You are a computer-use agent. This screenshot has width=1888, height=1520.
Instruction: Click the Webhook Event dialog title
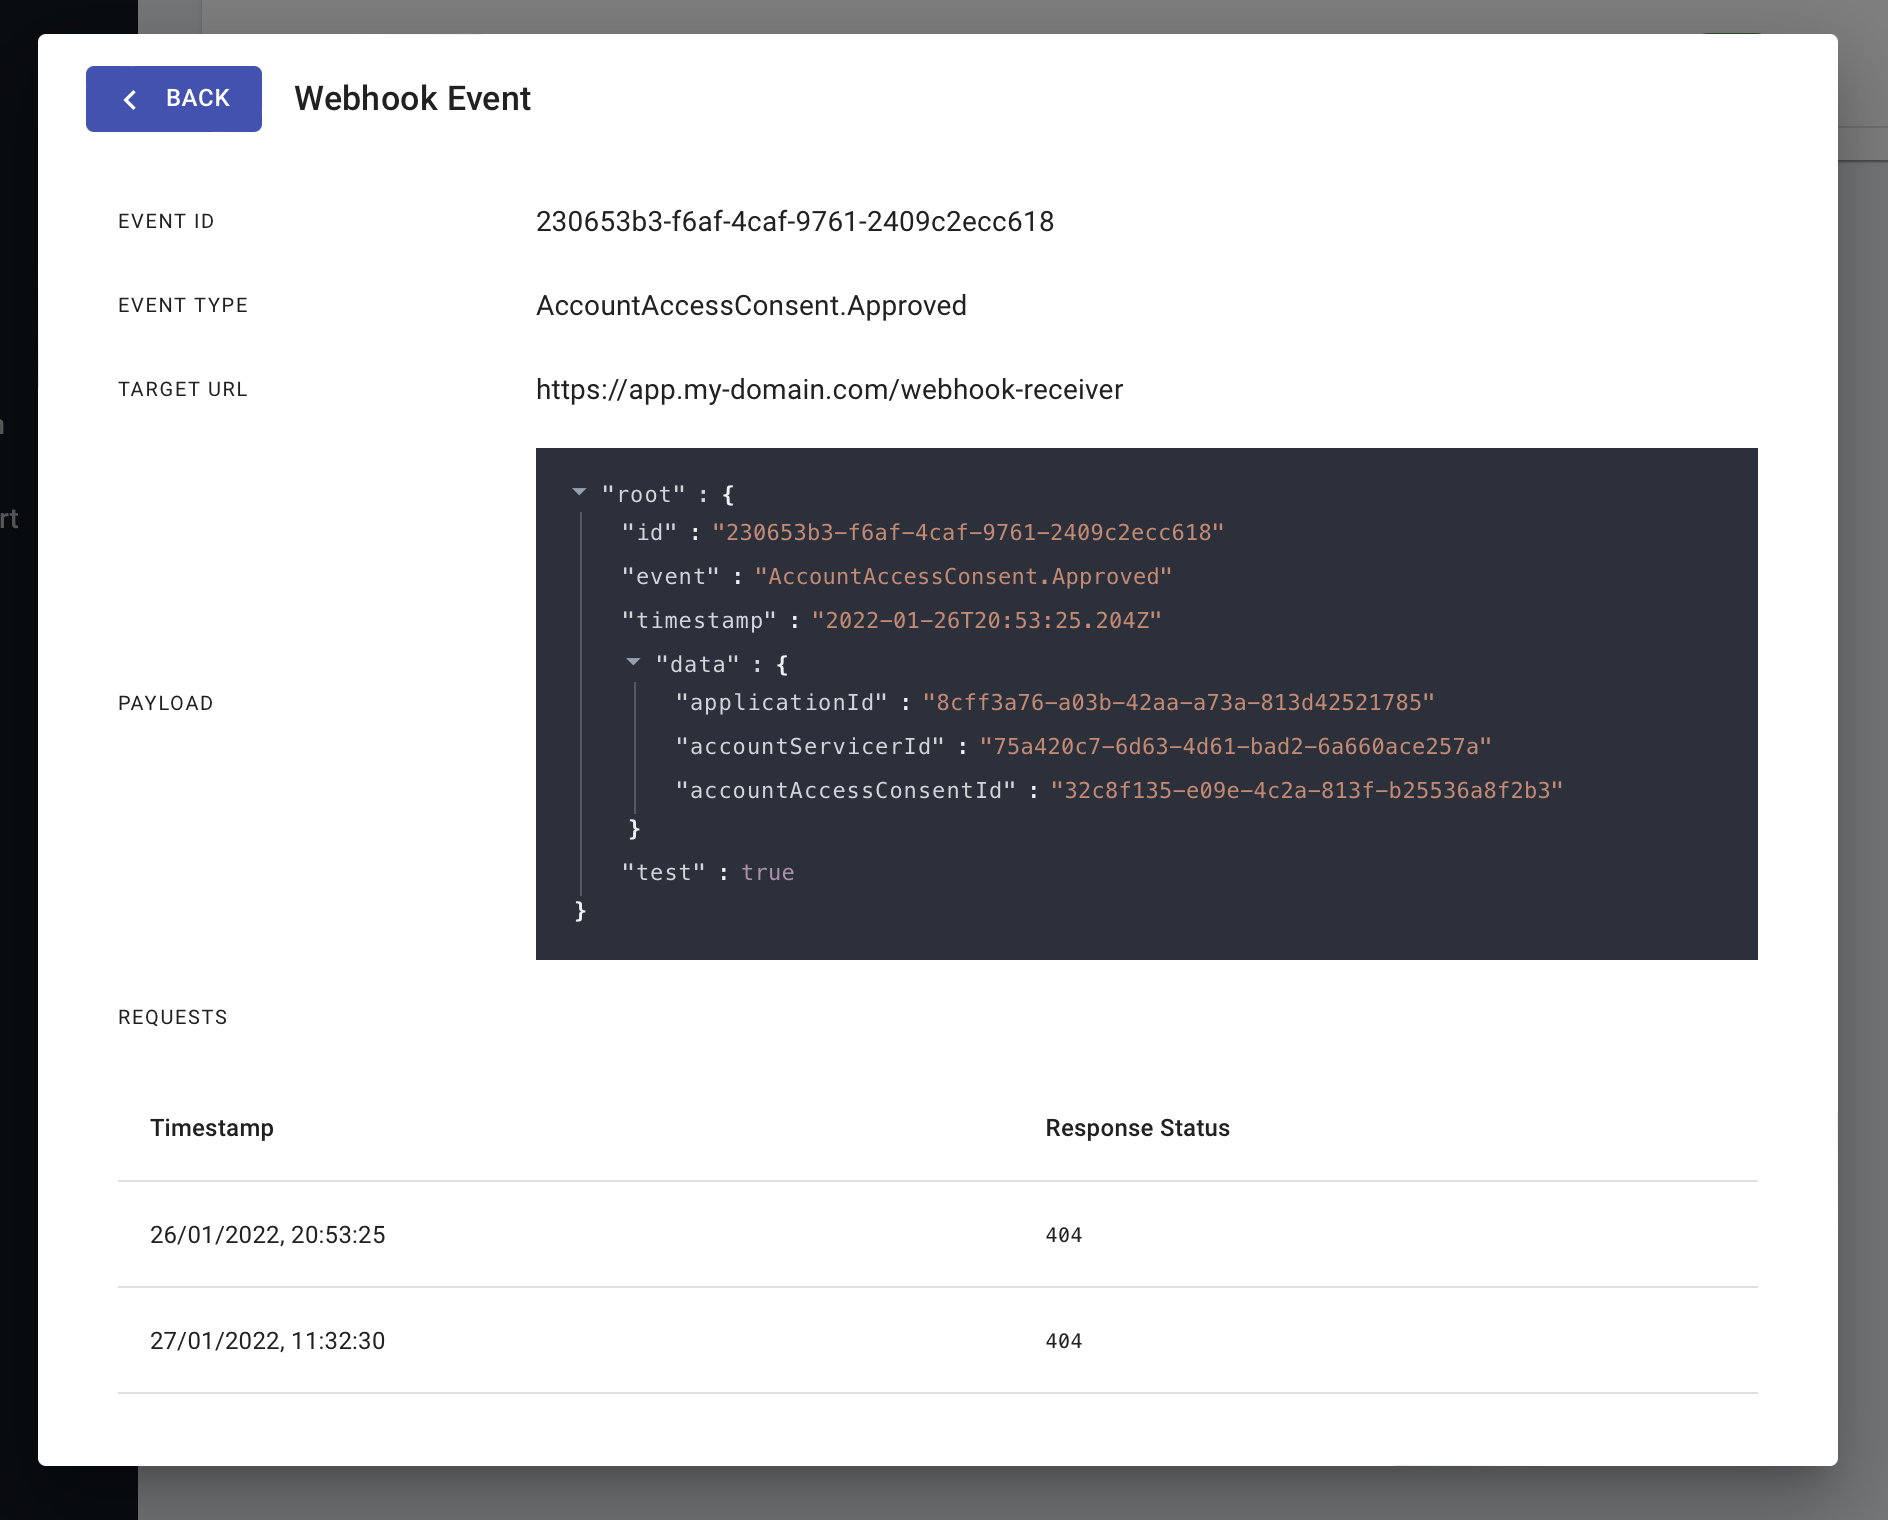tap(412, 99)
